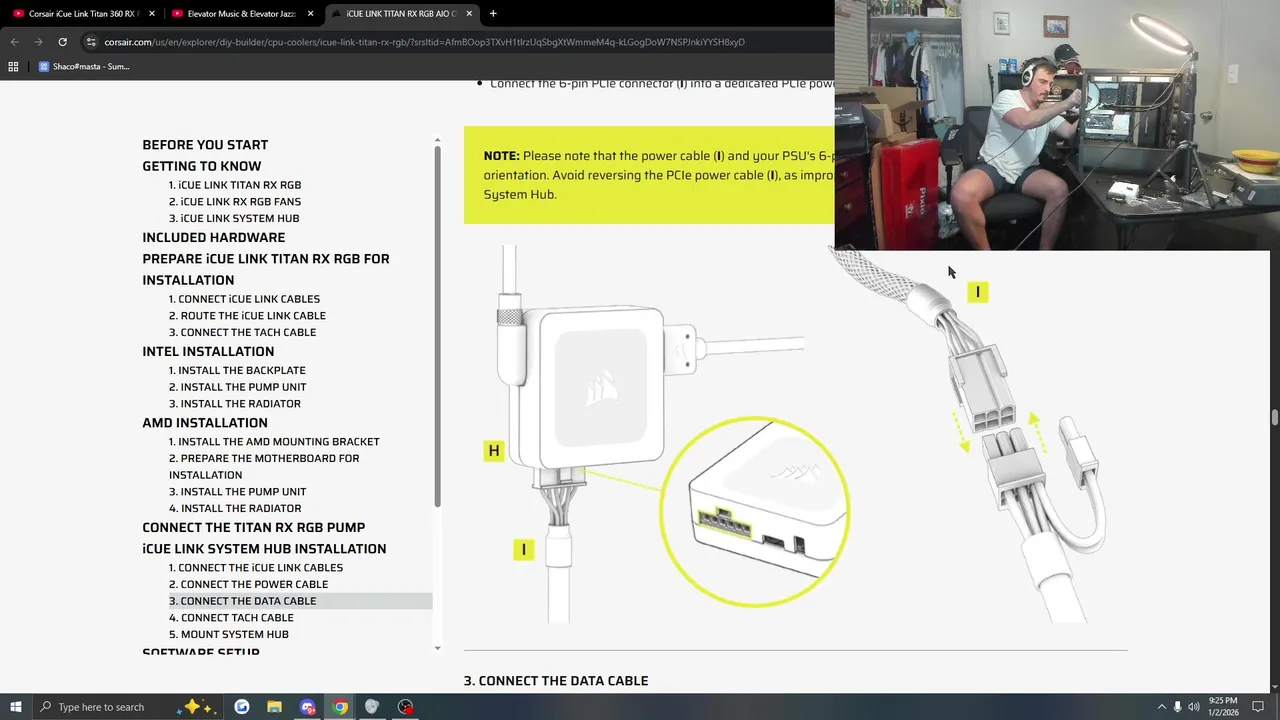Select 1. INSTALL THE BACKPLATE
This screenshot has width=1280, height=720.
237,370
